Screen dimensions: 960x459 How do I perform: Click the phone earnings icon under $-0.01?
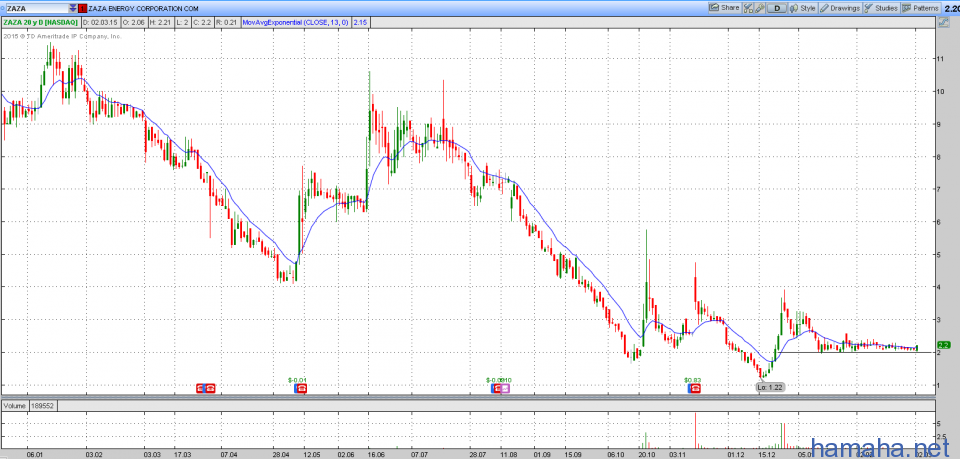[301, 388]
